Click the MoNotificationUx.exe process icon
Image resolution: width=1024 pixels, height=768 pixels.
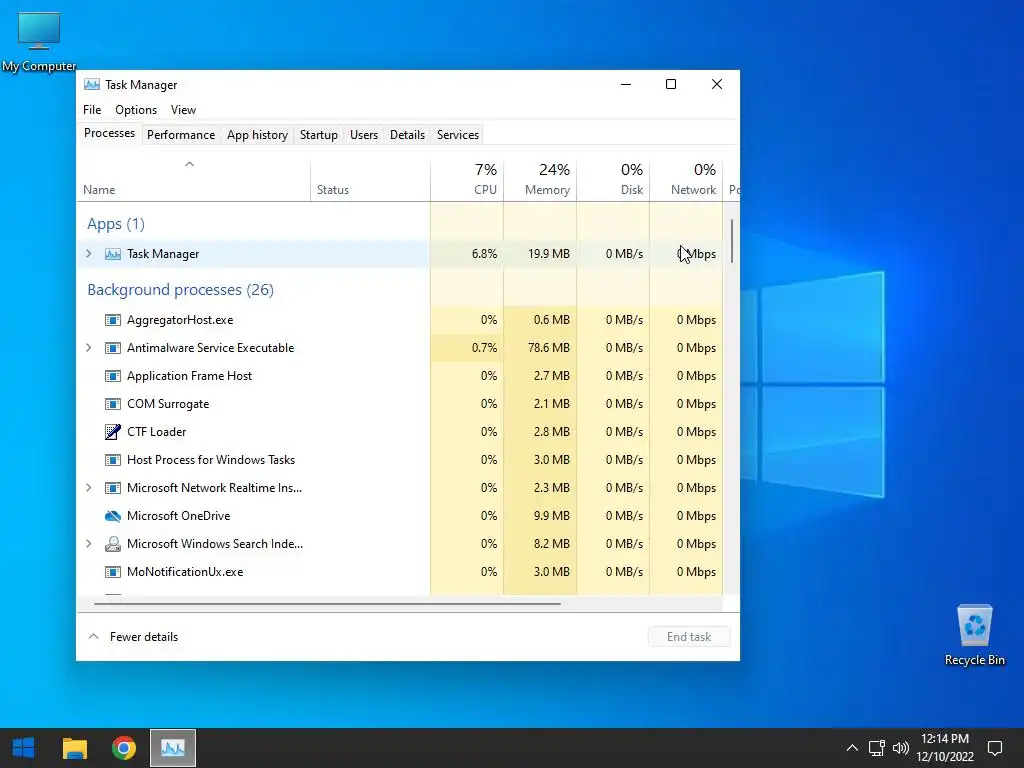(112, 572)
